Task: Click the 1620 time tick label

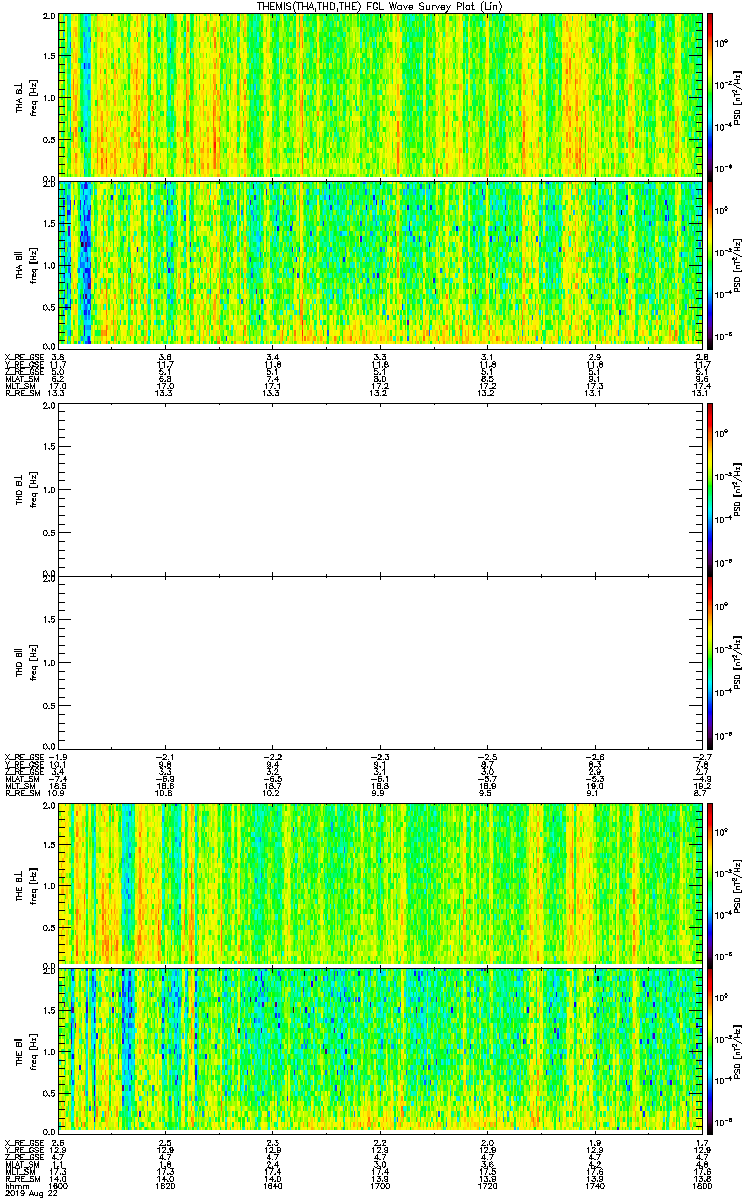Action: [165, 1185]
